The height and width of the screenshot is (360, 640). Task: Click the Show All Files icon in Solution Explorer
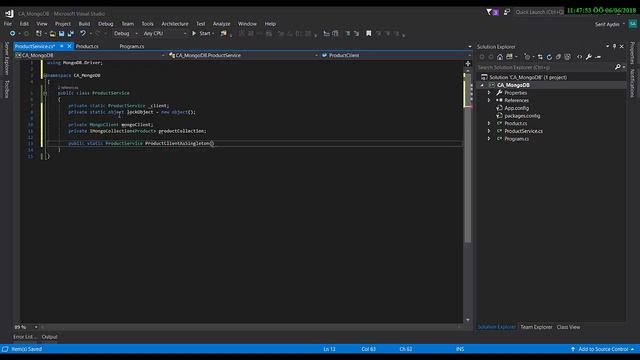point(567,57)
